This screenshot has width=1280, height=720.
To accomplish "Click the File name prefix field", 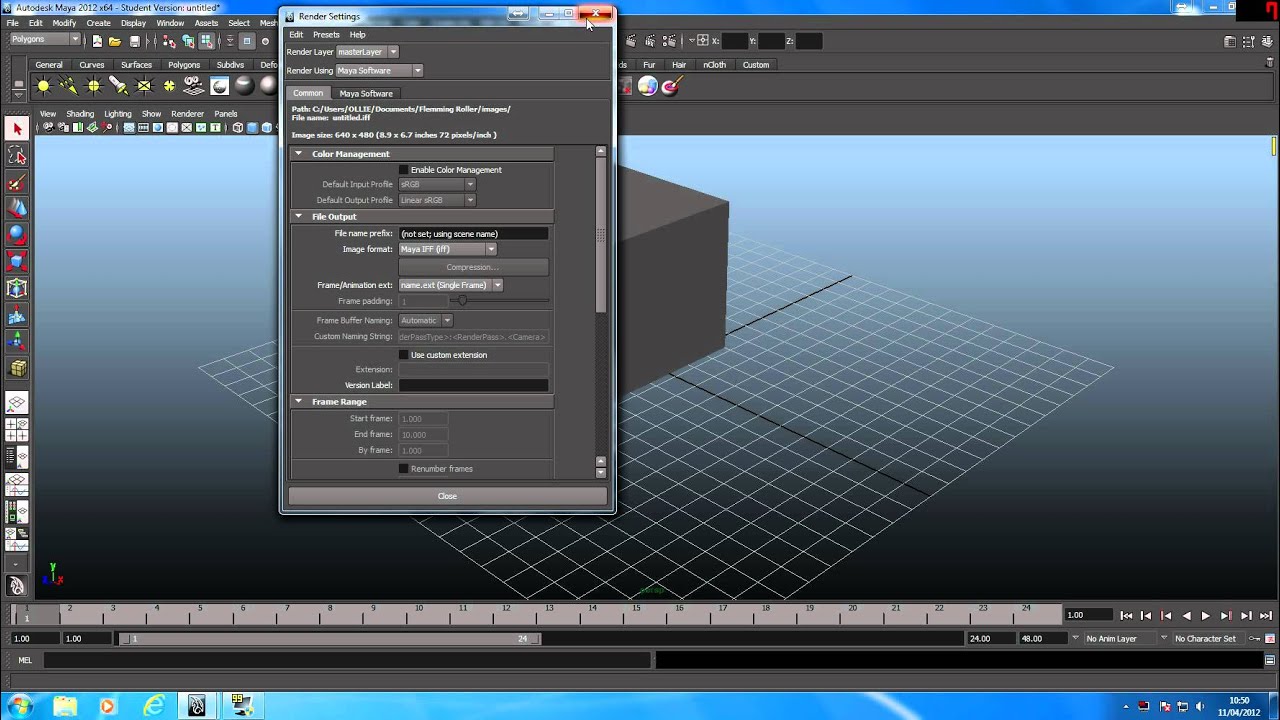I will pyautogui.click(x=473, y=233).
